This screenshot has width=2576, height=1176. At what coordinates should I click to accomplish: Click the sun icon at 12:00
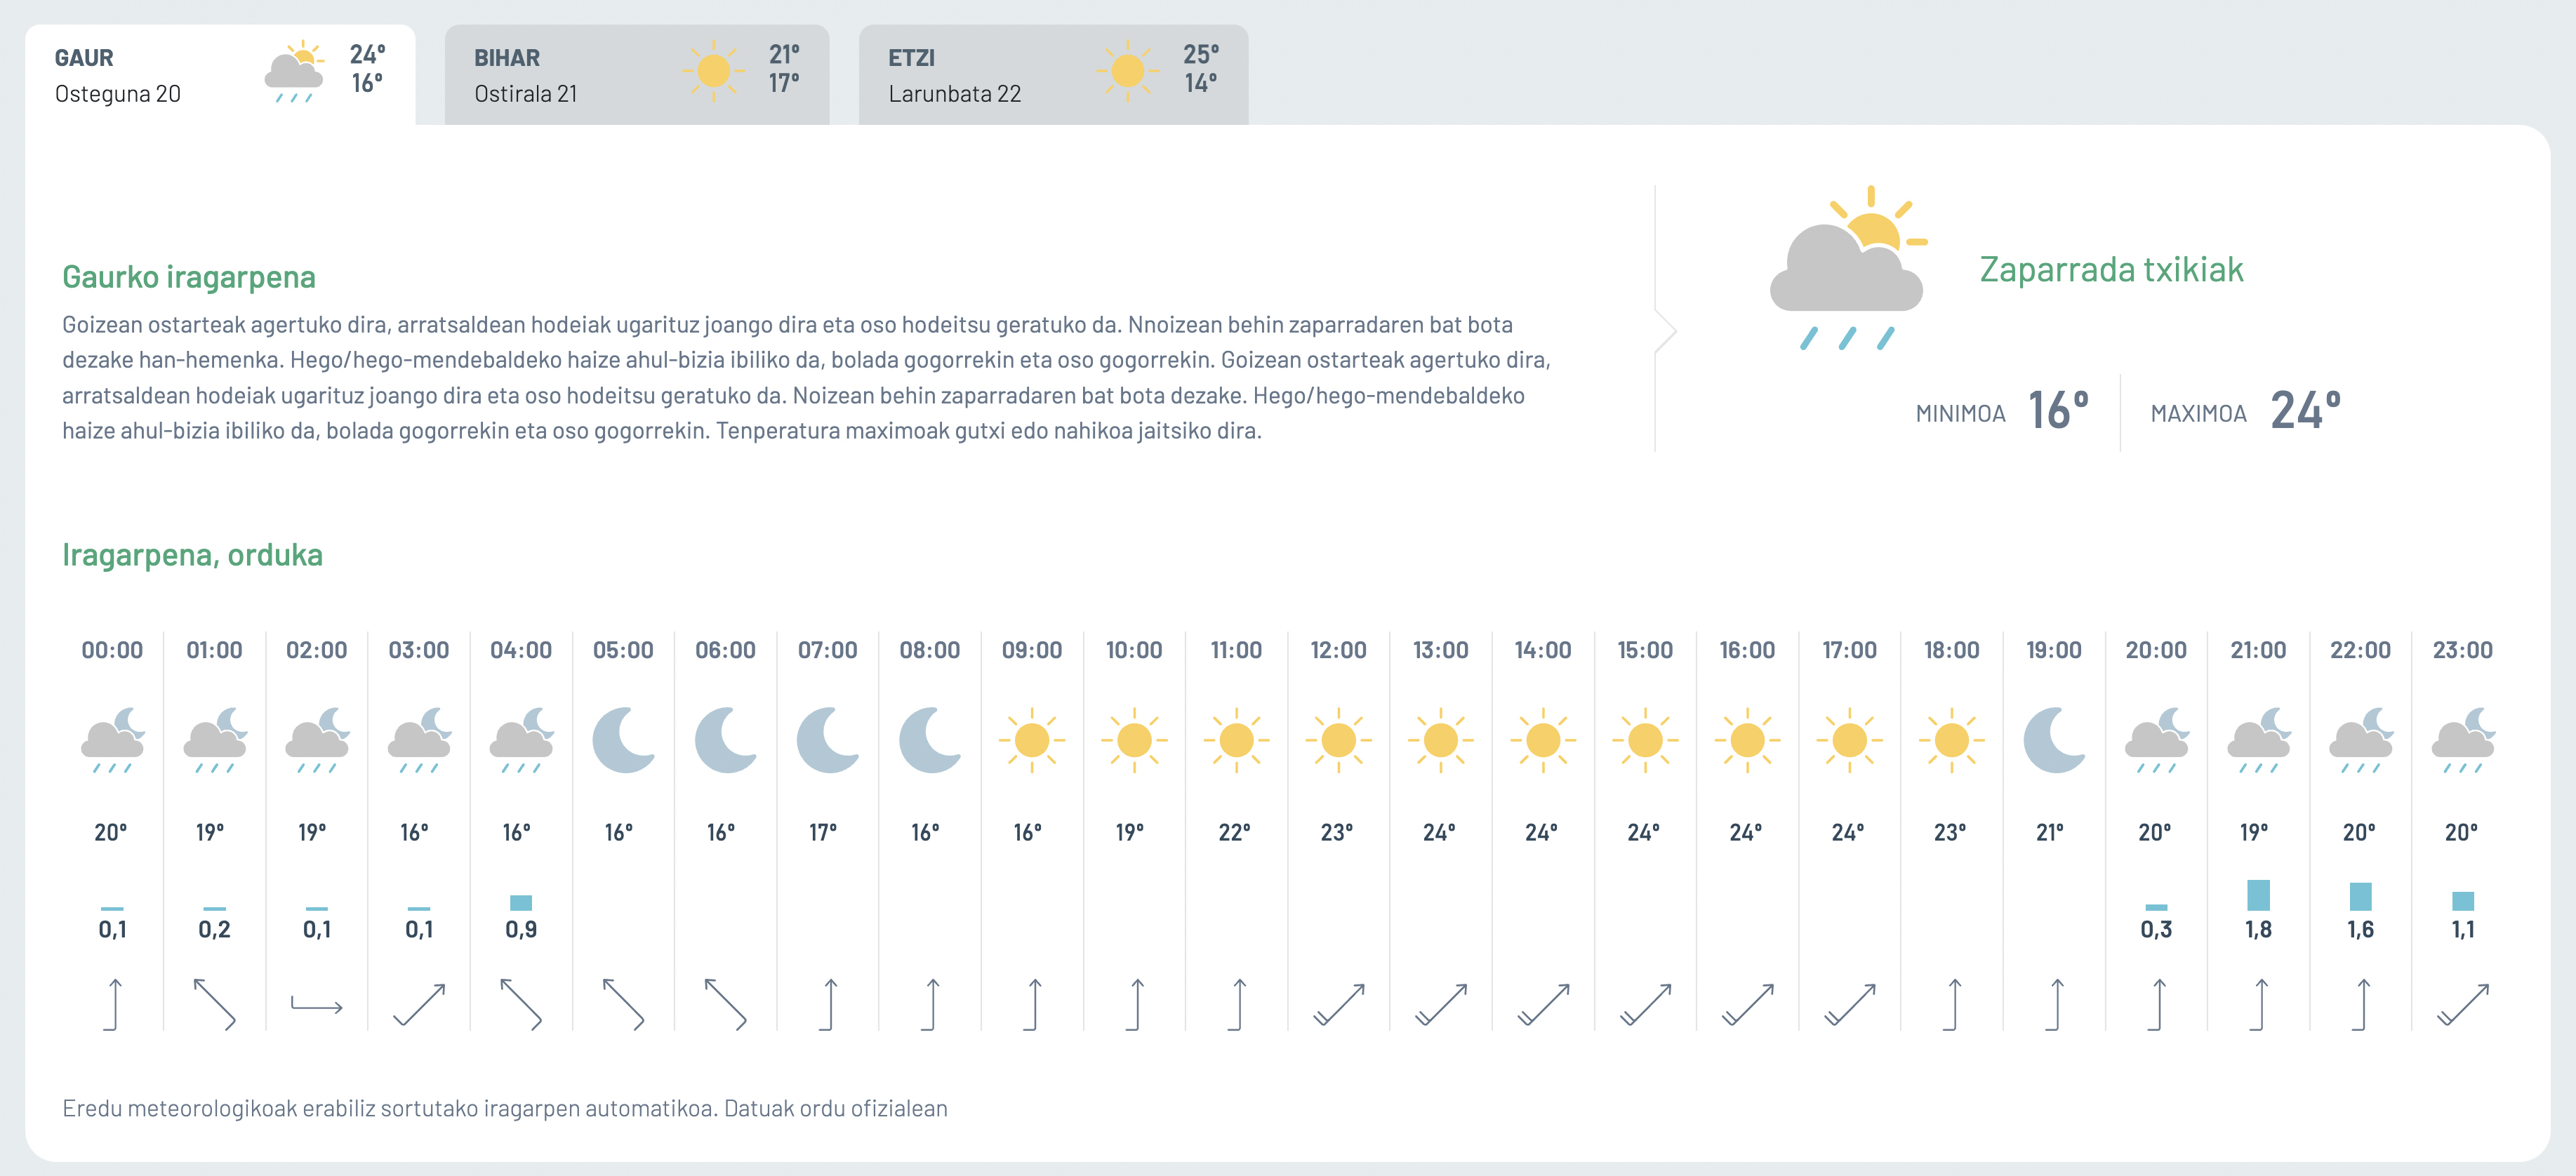(x=1338, y=740)
